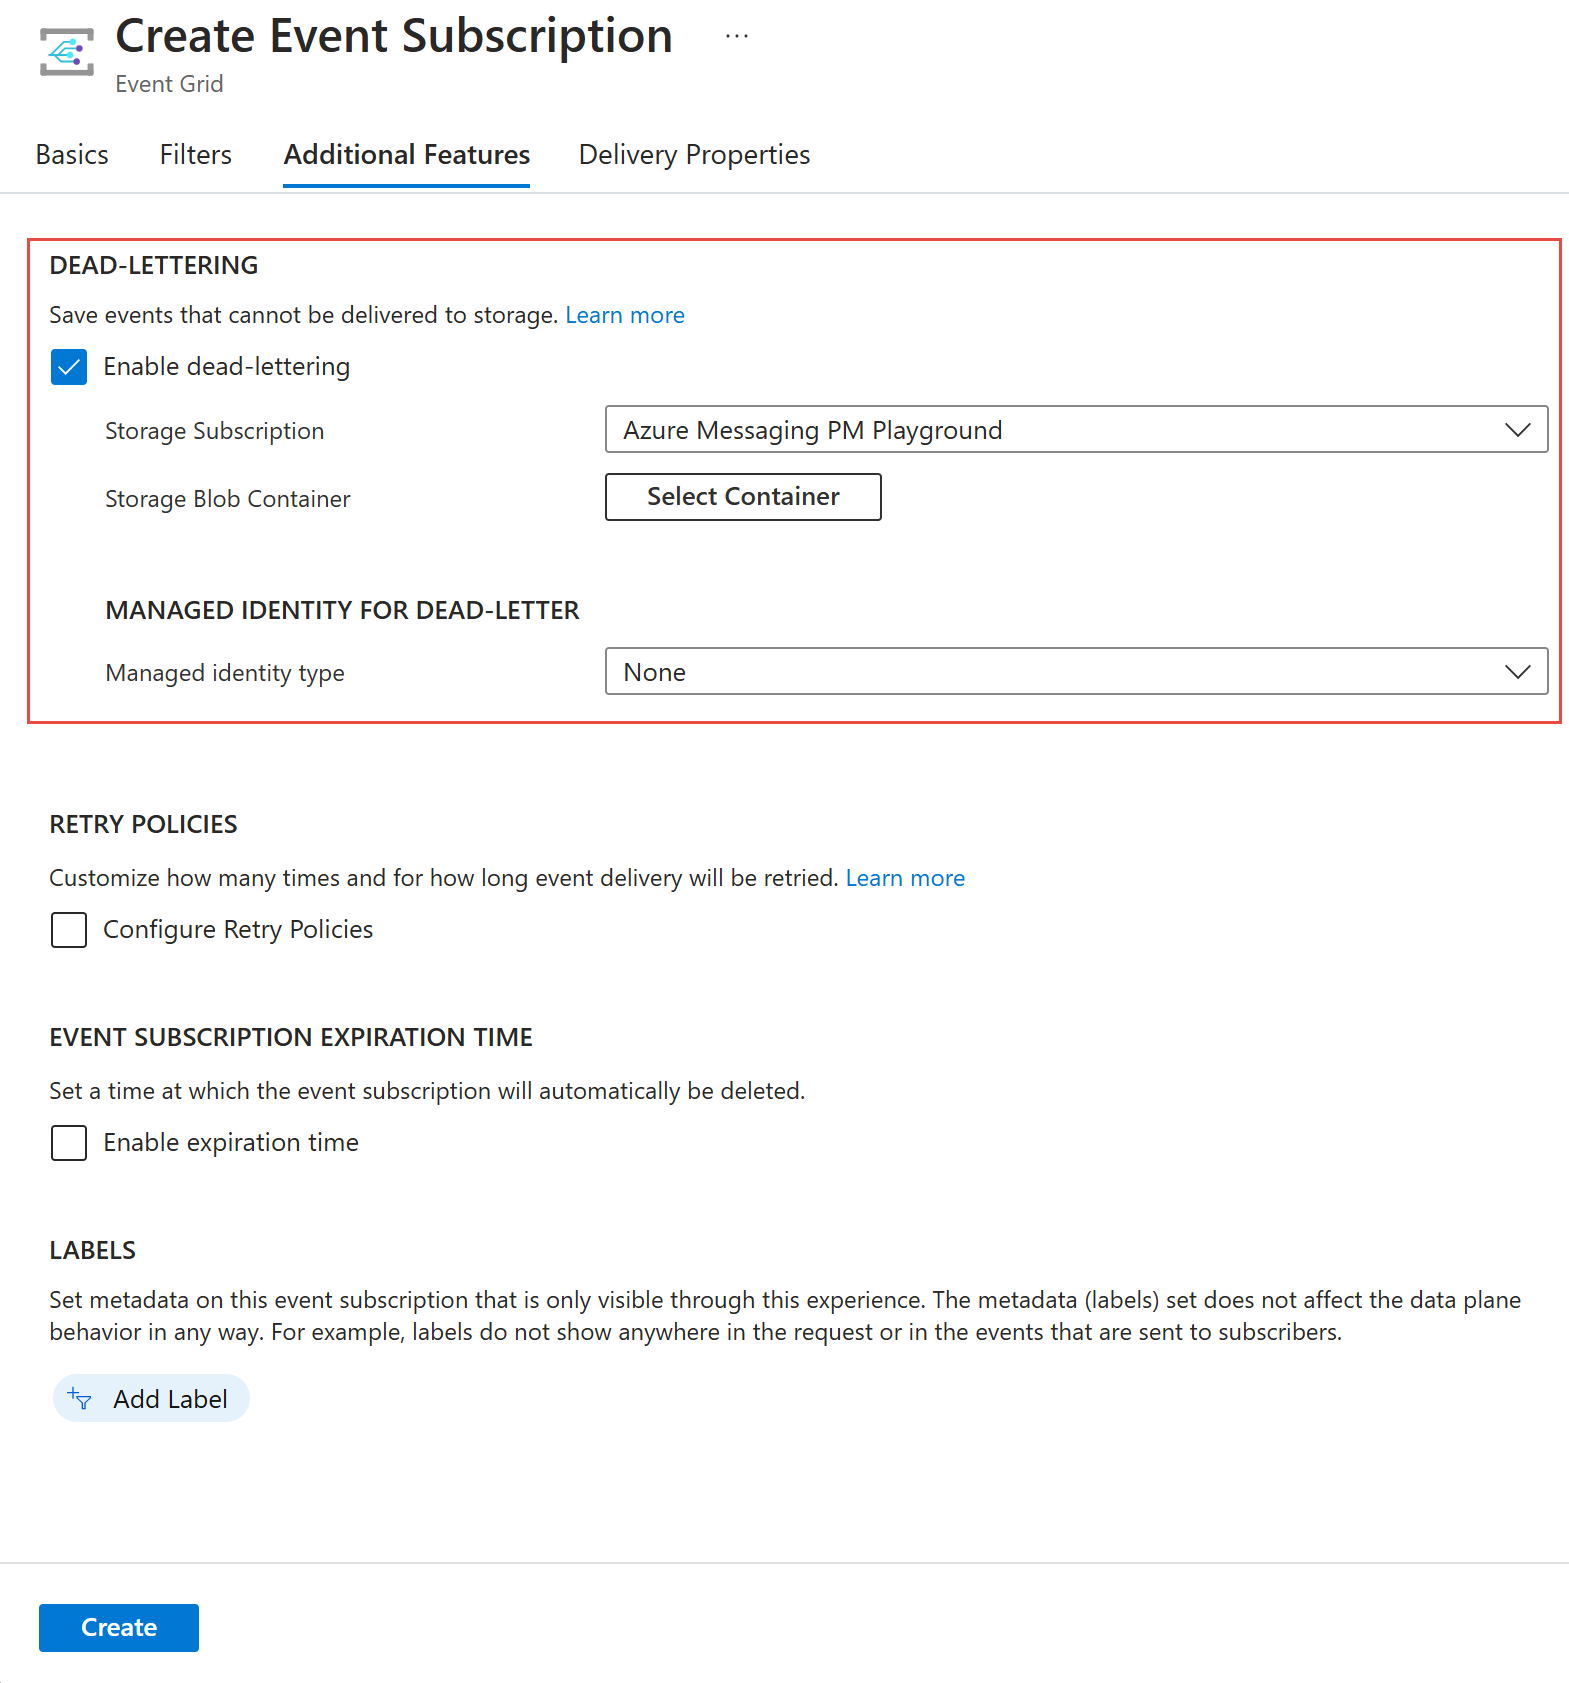Click the Managed identity type label
1569x1683 pixels.
[x=225, y=673]
